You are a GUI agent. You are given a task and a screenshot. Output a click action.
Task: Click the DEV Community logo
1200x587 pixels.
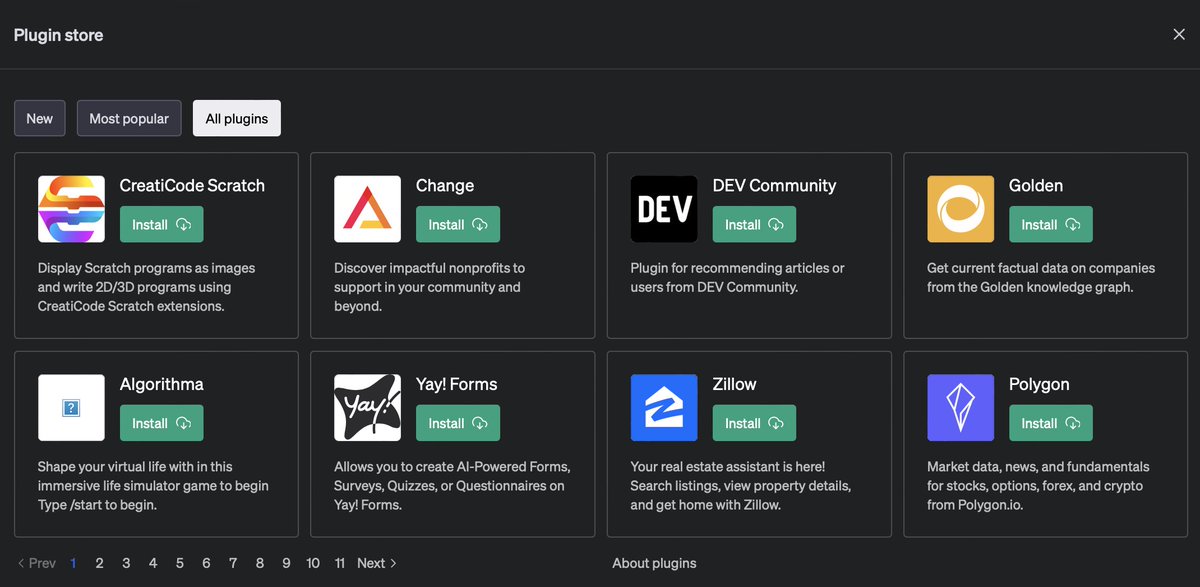(x=664, y=209)
